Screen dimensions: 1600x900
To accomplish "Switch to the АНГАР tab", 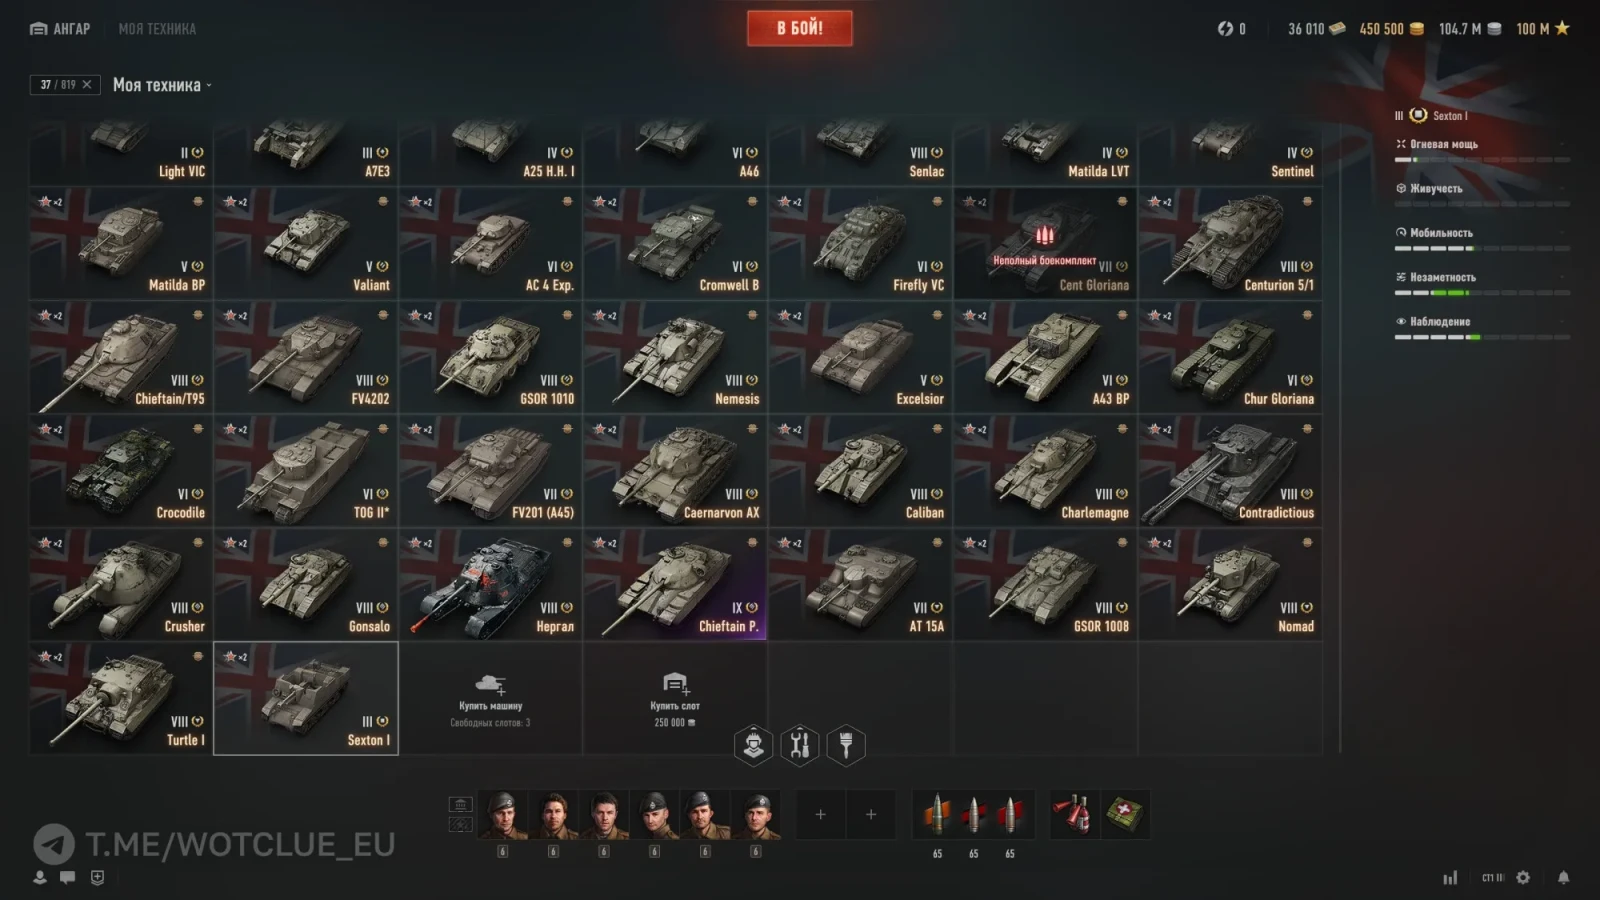I will click(60, 29).
